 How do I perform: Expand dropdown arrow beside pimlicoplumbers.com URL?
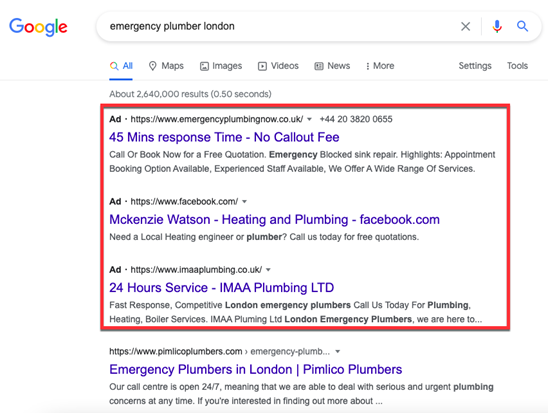click(x=338, y=352)
